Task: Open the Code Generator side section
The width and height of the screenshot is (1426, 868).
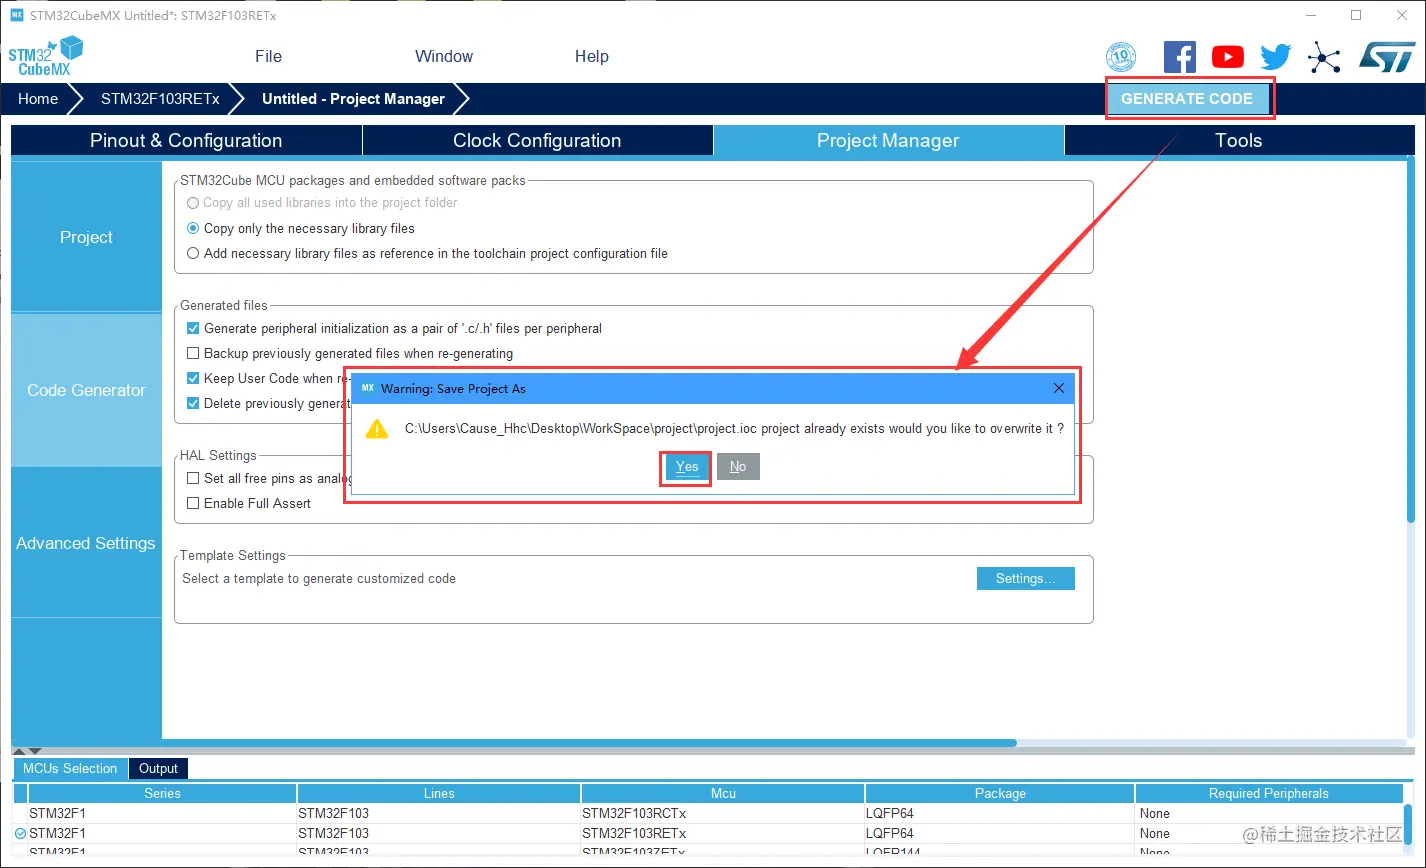Action: pyautogui.click(x=86, y=390)
